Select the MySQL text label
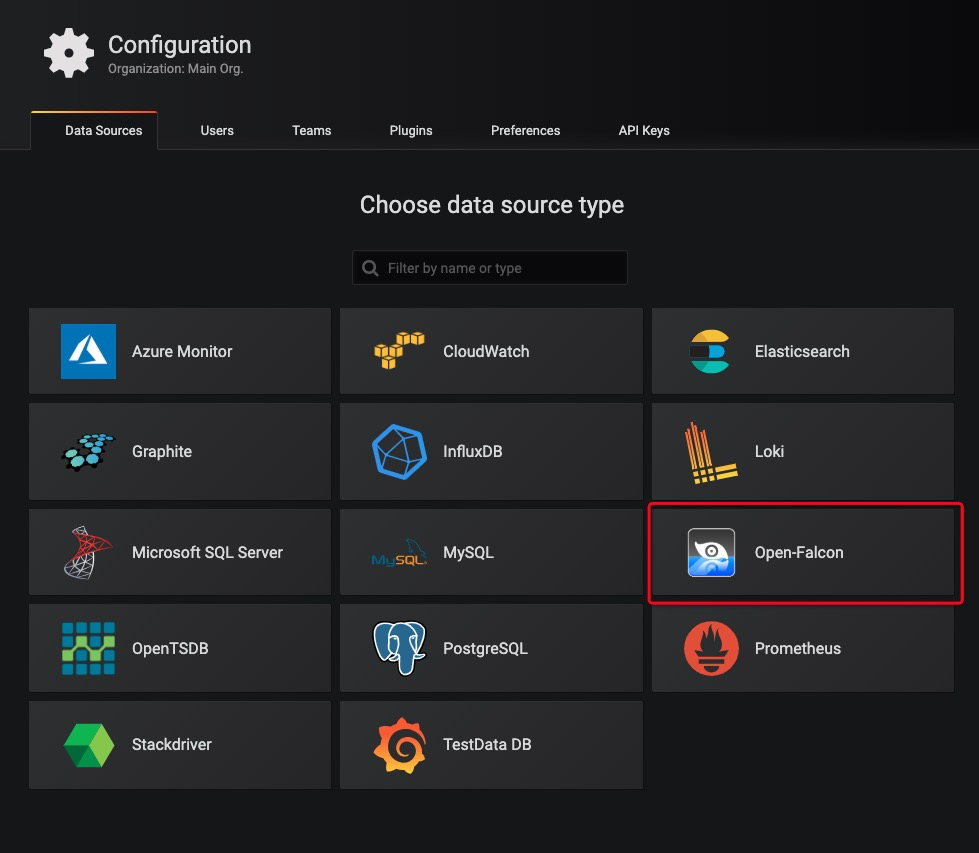 click(x=468, y=553)
